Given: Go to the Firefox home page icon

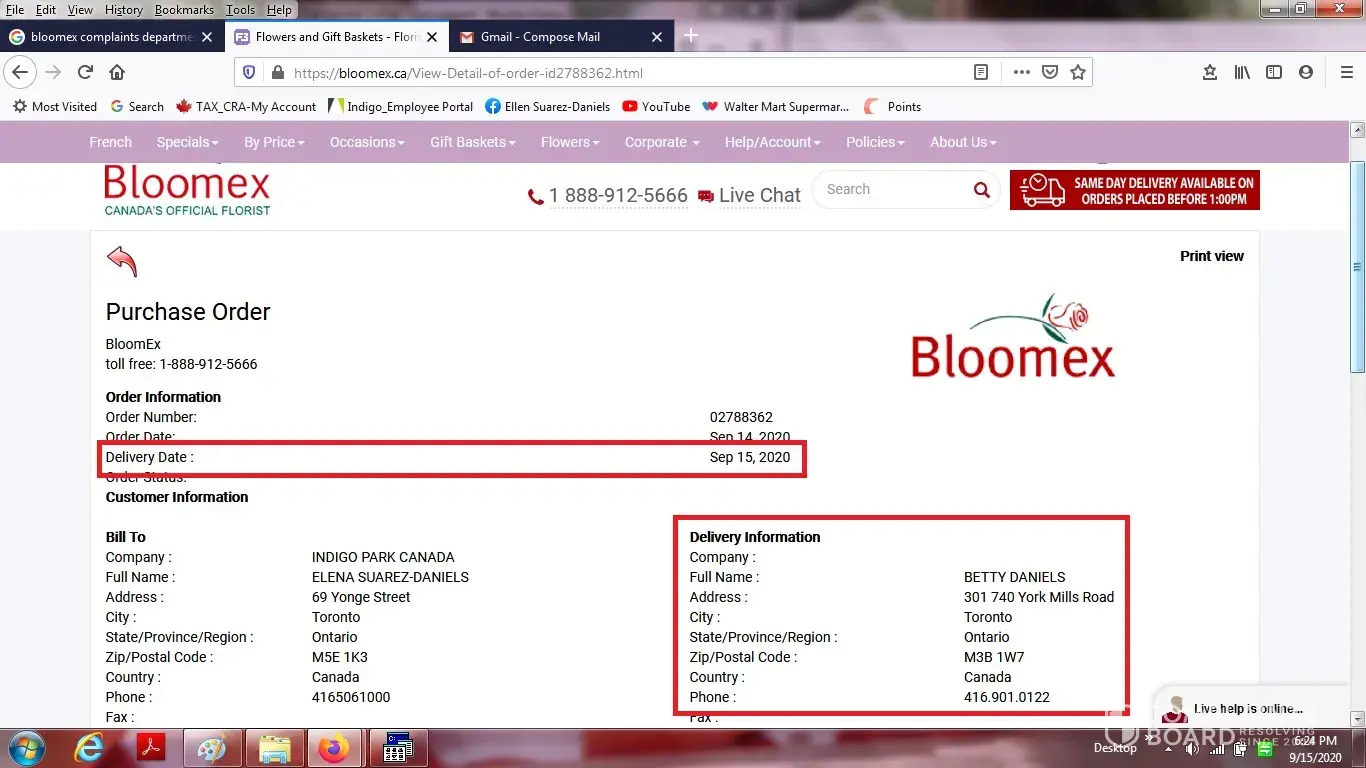Looking at the screenshot, I should pyautogui.click(x=117, y=72).
